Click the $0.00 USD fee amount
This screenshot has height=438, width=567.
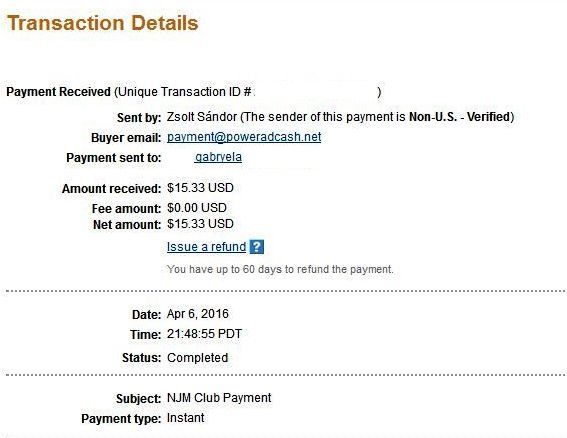[x=197, y=208]
